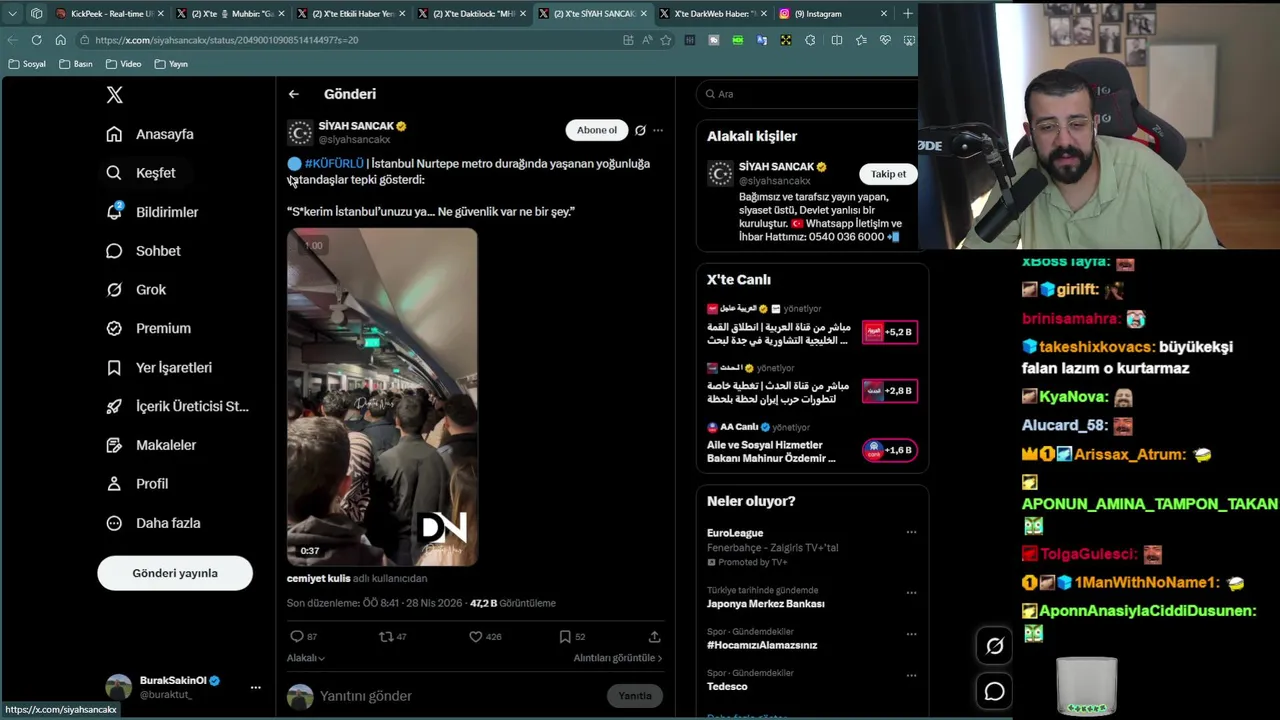Switch to X'te Daktilock tab
Viewport: 1280px width, 720px height.
(x=471, y=14)
